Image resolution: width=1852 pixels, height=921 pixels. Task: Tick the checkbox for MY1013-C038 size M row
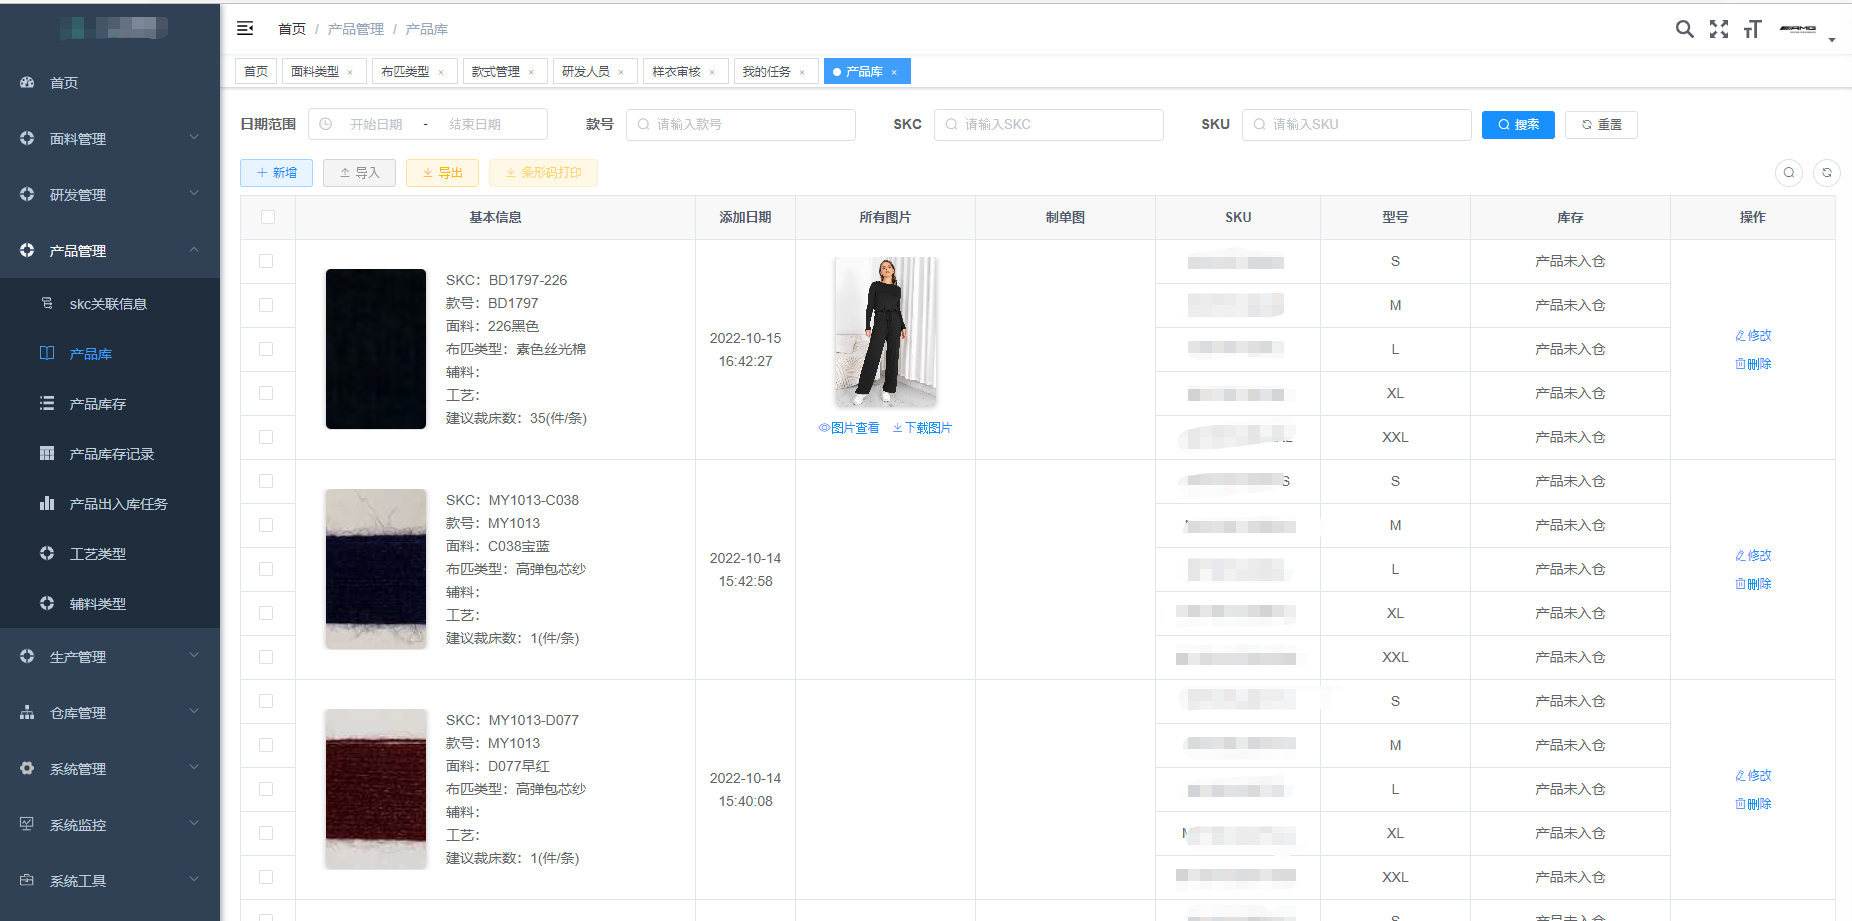(x=266, y=525)
